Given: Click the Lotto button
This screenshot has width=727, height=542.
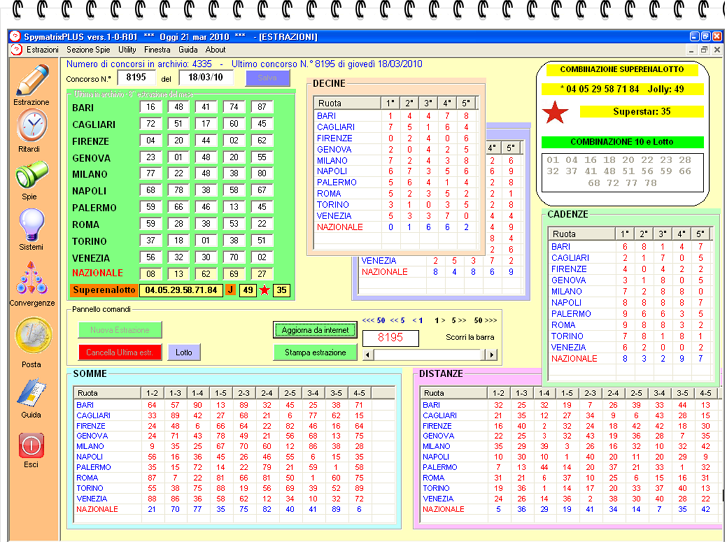Looking at the screenshot, I should click(184, 352).
